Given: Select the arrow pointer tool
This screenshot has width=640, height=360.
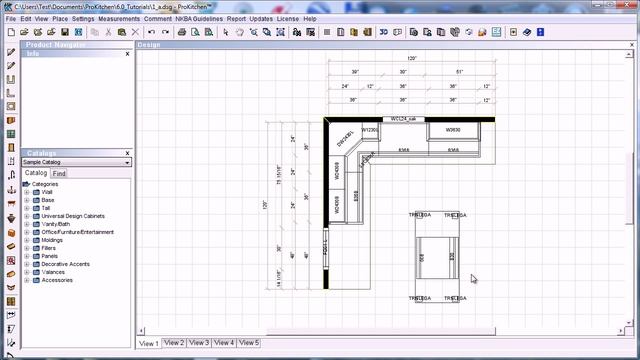Looking at the screenshot, I should pos(226,32).
